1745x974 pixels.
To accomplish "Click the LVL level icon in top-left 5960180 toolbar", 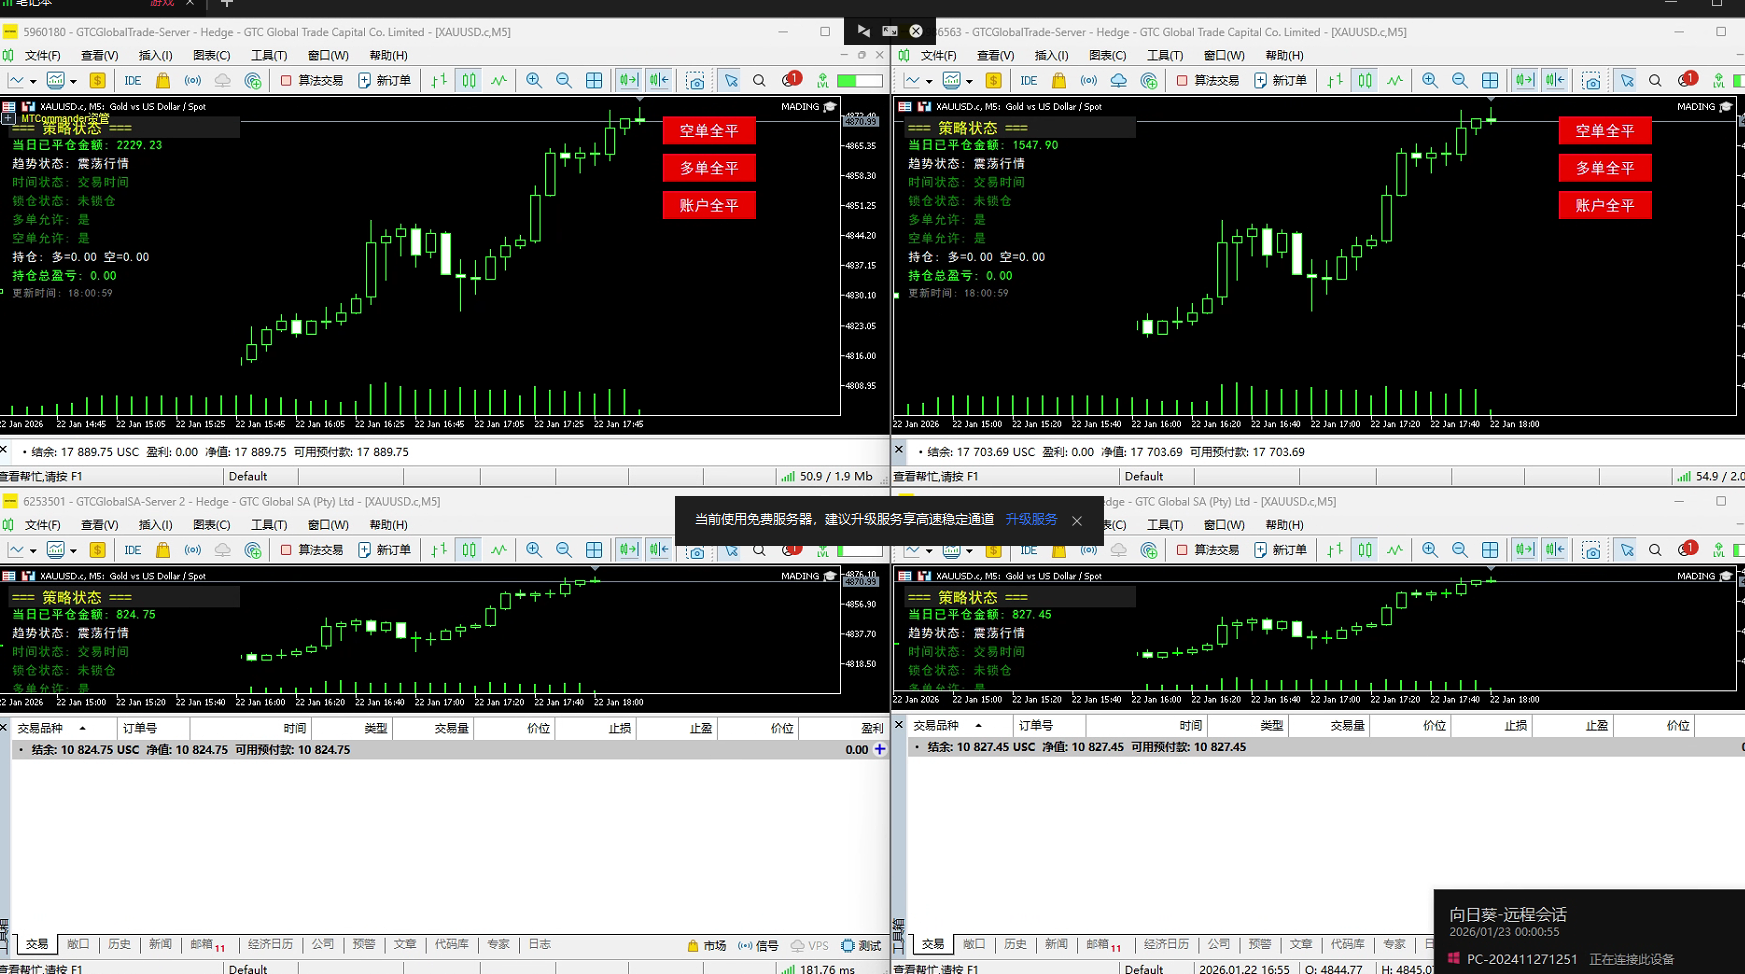I will point(822,81).
